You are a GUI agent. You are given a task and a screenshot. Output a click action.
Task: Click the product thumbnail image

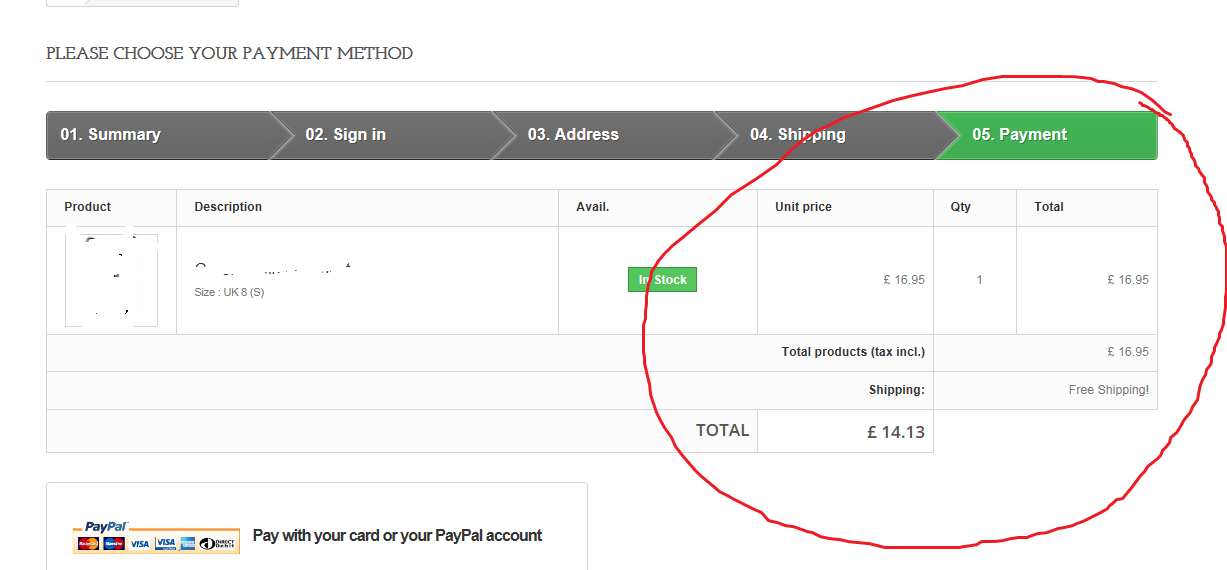coord(111,280)
